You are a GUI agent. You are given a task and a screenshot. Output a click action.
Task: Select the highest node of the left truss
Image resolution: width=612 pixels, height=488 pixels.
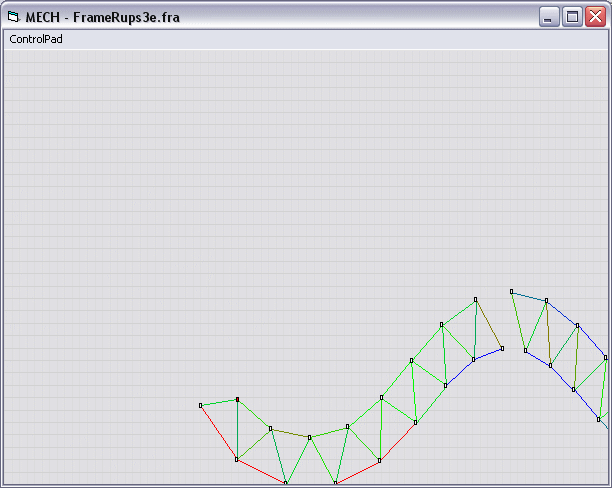(475, 299)
